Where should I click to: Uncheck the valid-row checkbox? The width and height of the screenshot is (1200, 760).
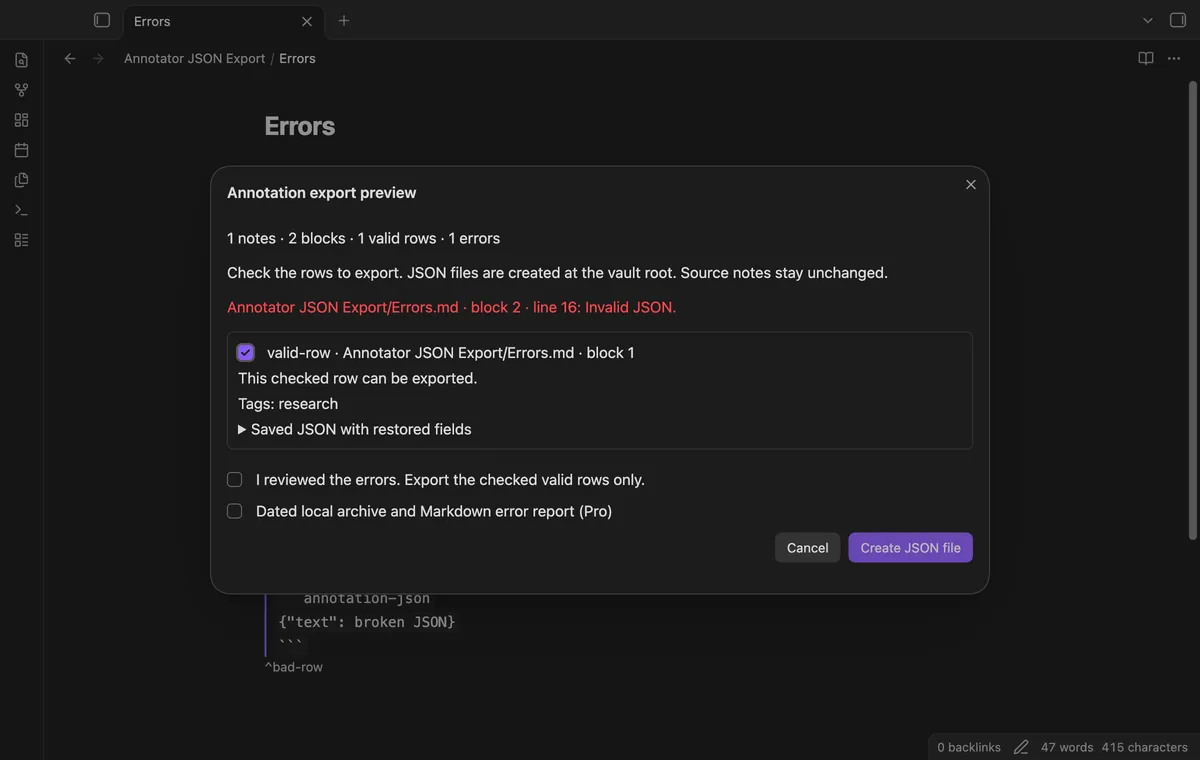pyautogui.click(x=246, y=353)
